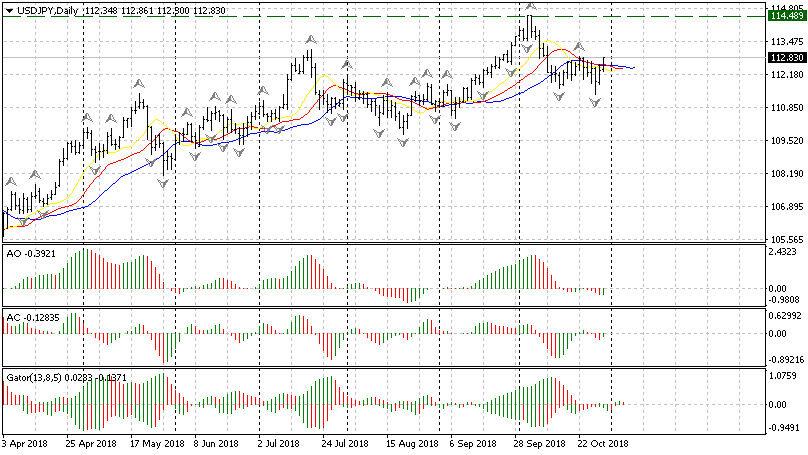Screen dimensions: 808x455
Task: Click the up fractal arrow above the highest peak
Action: coord(528,6)
